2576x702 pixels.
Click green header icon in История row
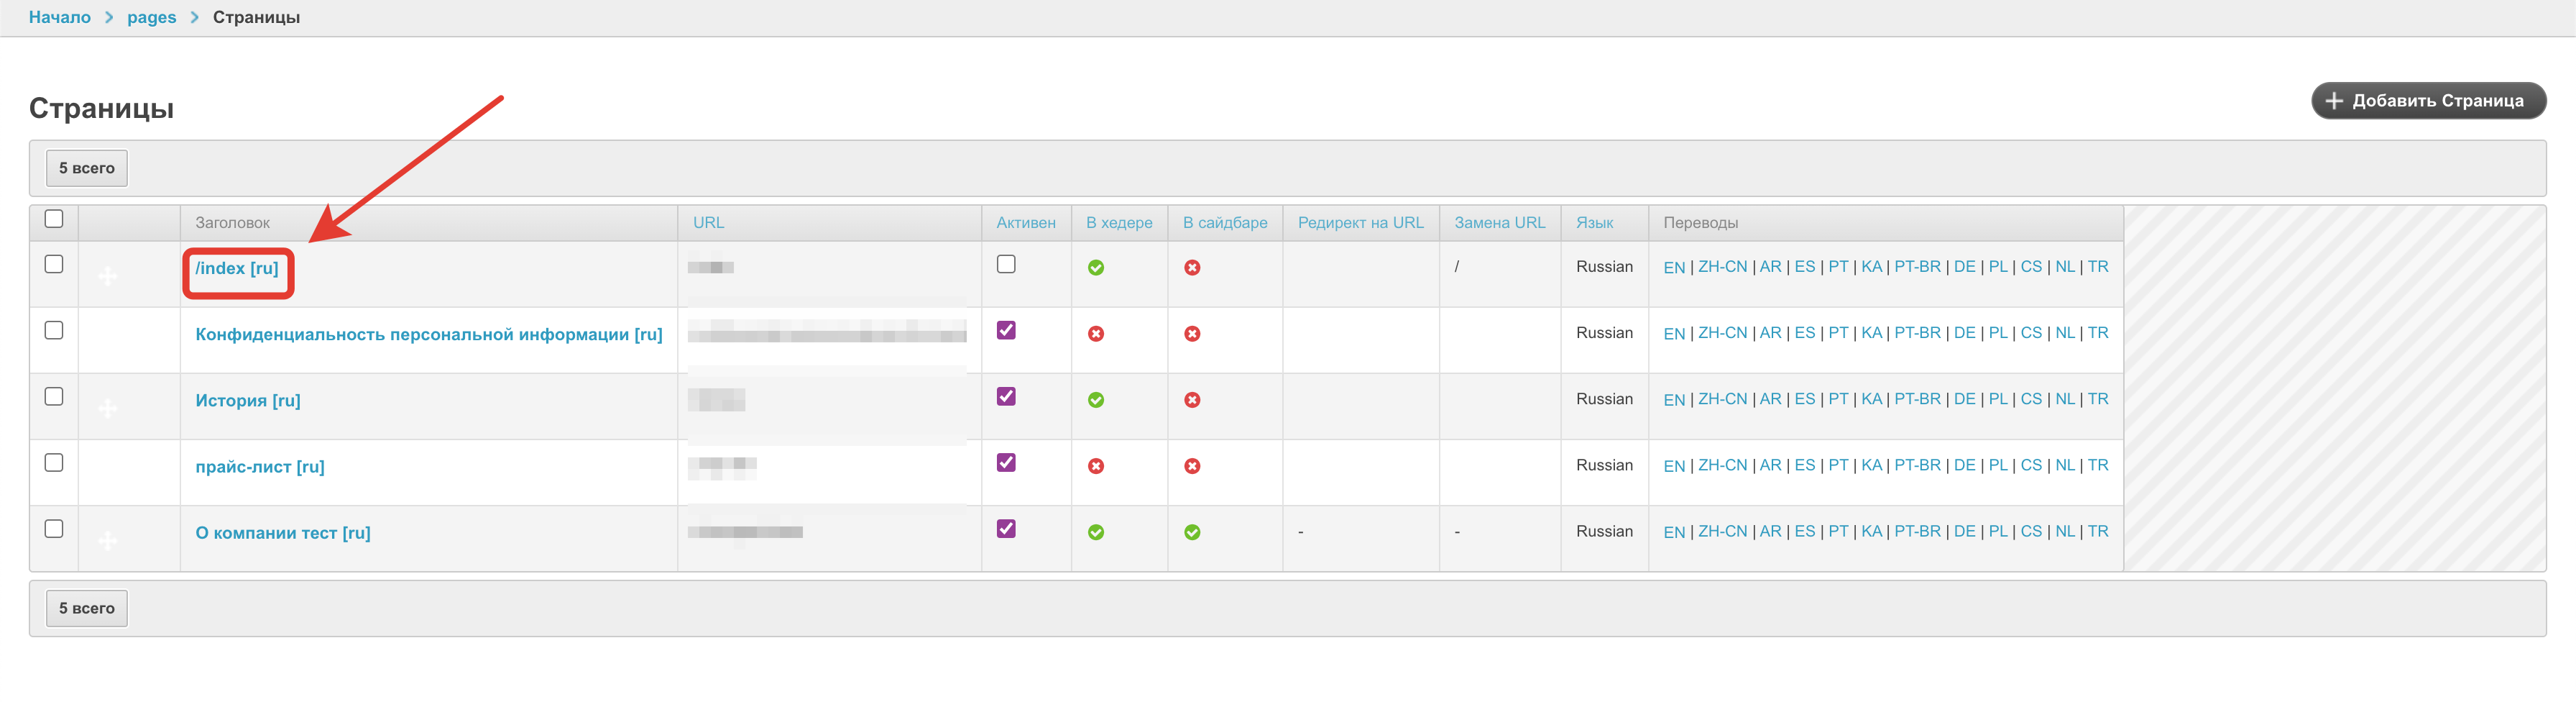pos(1096,400)
